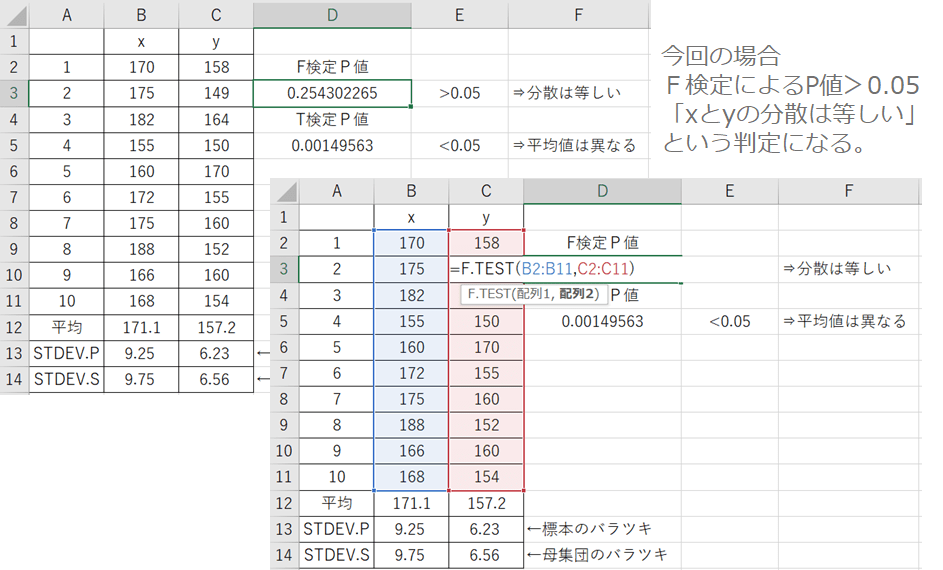Click 9.25 cell in back sheet

(141, 354)
